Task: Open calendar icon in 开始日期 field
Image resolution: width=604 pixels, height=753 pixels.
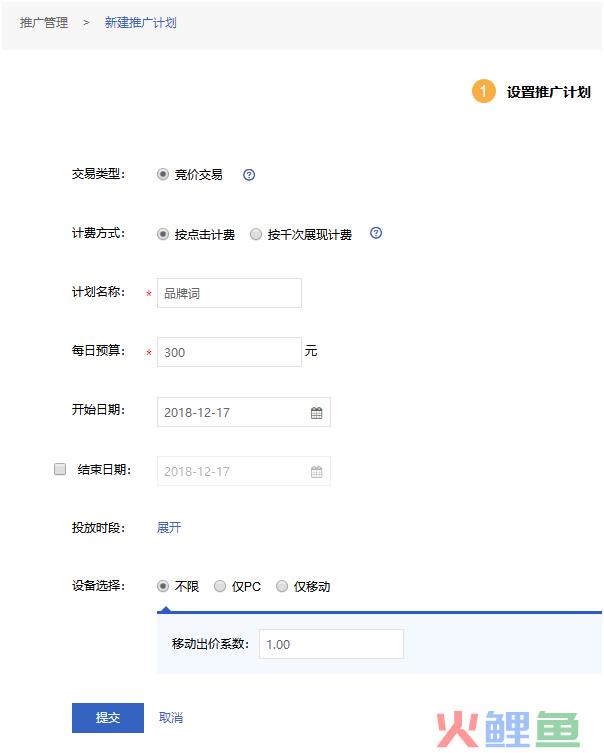Action: coord(316,413)
